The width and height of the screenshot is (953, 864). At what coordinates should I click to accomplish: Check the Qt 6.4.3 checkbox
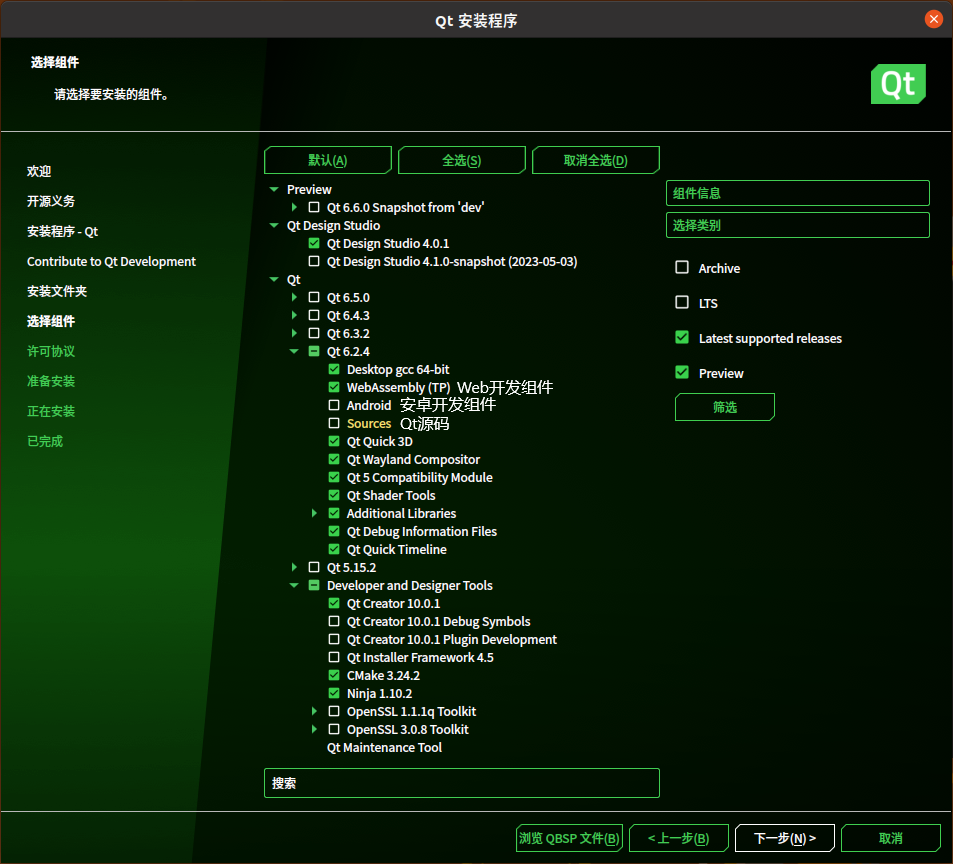(314, 315)
